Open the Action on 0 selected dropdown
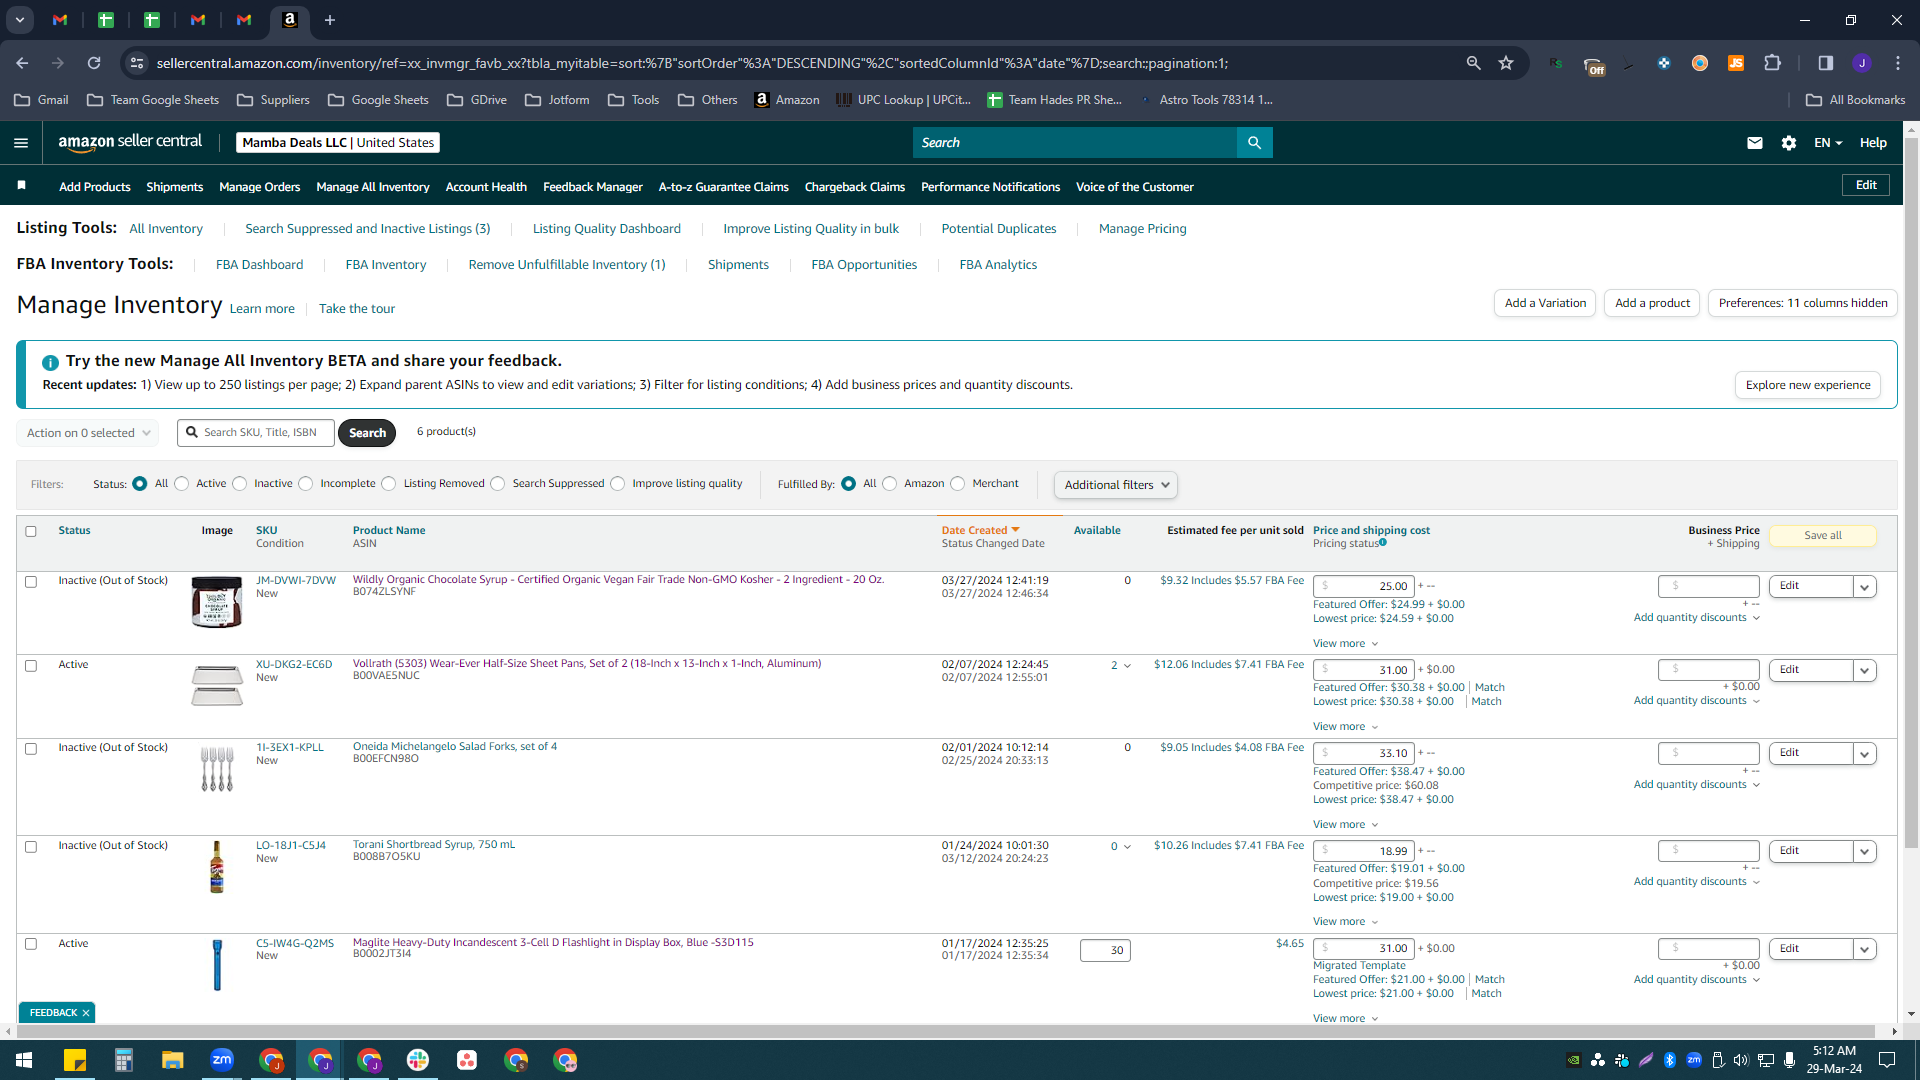This screenshot has width=1920, height=1080. (87, 433)
